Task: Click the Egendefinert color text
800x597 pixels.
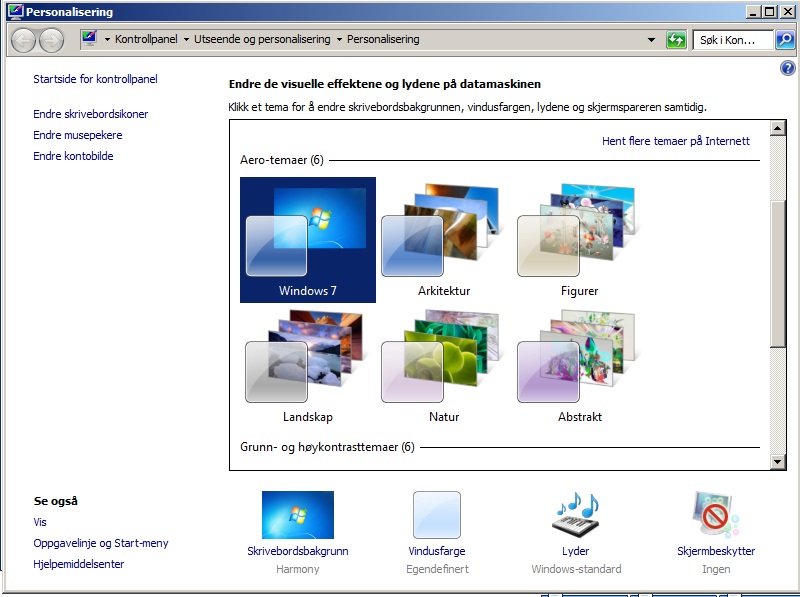Action: [x=437, y=569]
